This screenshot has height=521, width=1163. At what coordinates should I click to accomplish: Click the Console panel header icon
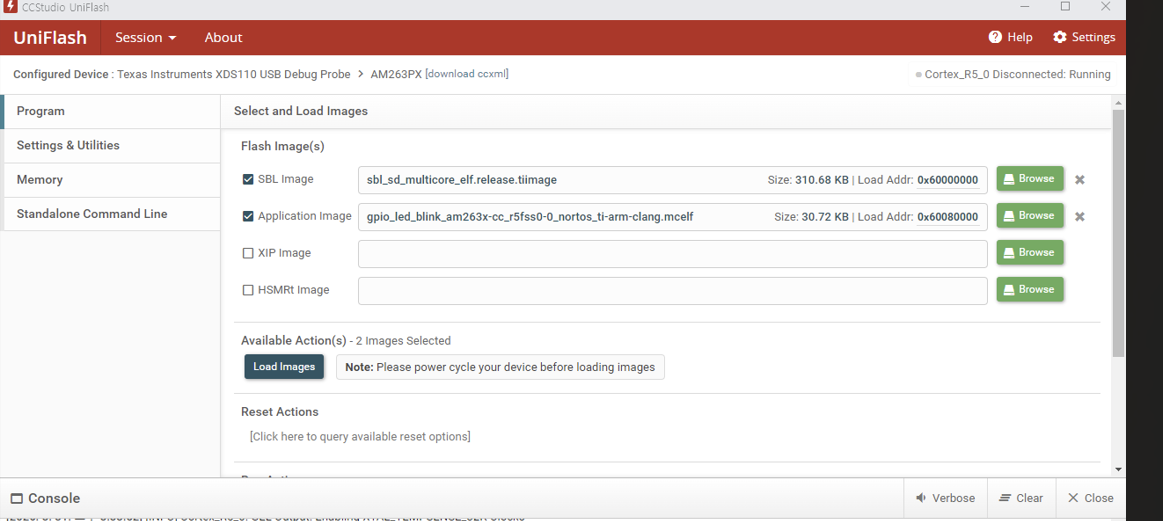(16, 499)
